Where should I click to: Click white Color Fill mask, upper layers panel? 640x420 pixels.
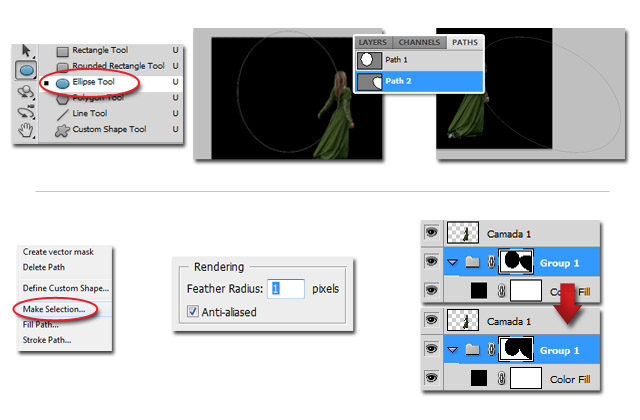tap(526, 291)
